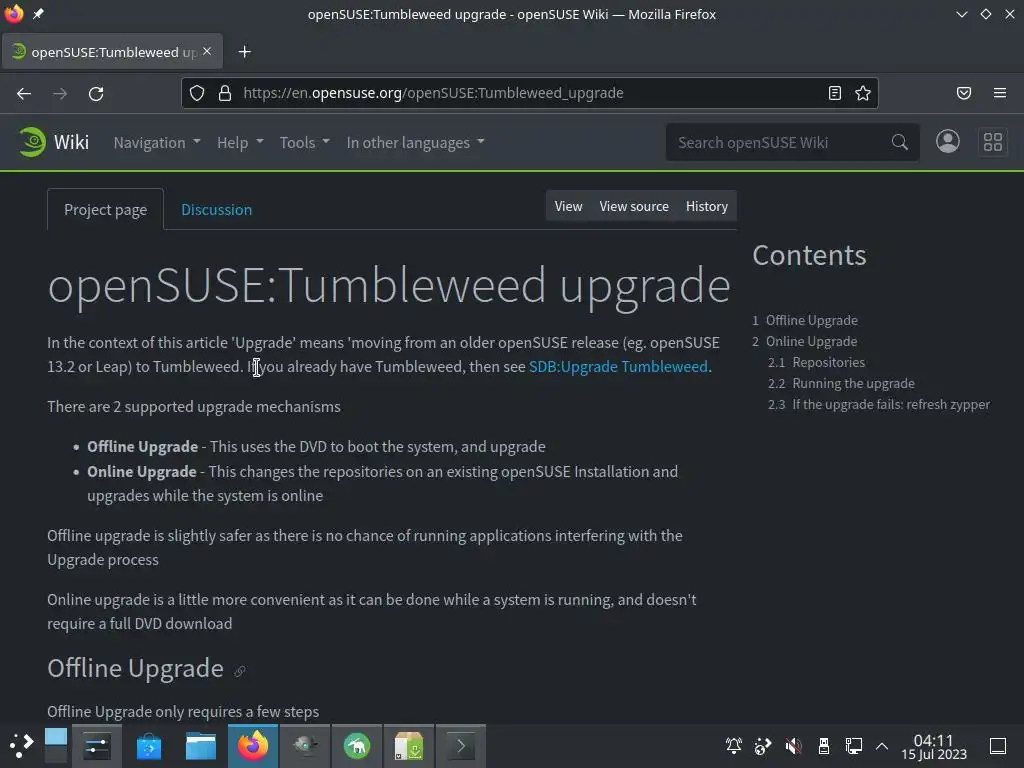This screenshot has width=1024, height=768.
Task: Open the Firefox hamburger menu
Action: coord(1000,93)
